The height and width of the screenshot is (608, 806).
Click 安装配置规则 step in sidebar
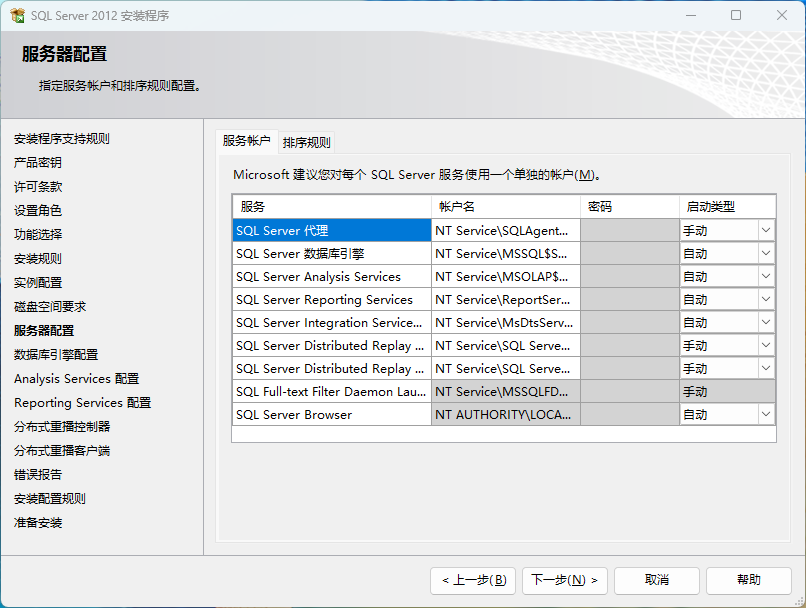coord(50,499)
